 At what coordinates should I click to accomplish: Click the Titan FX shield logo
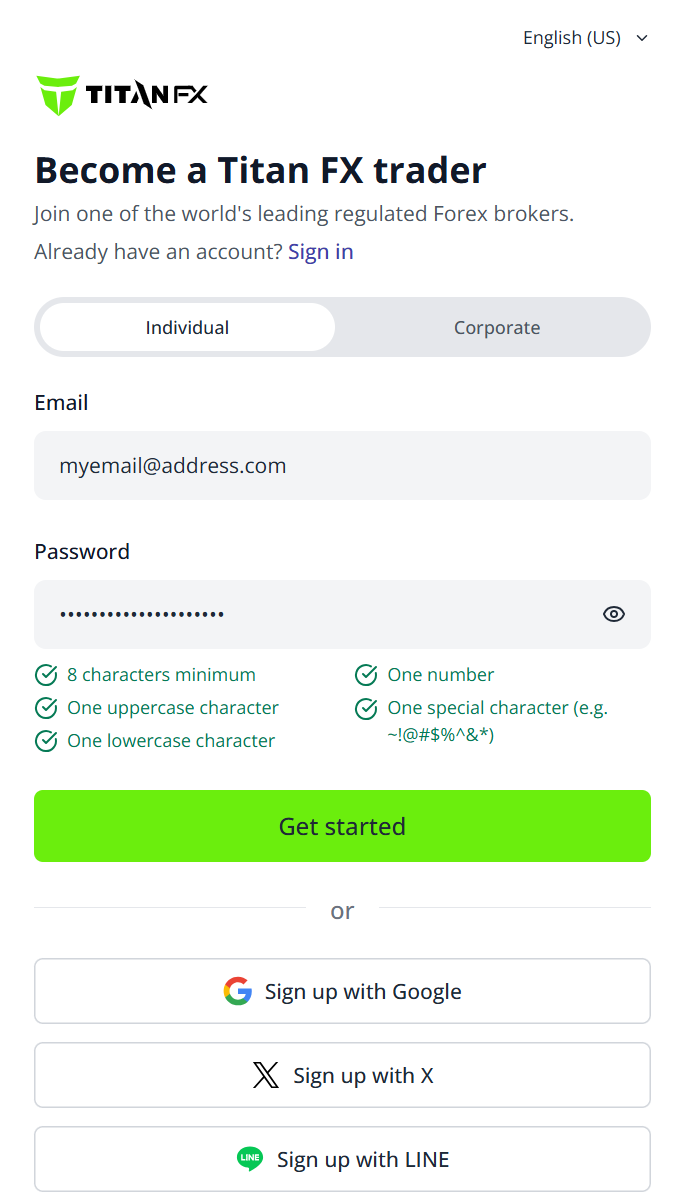tap(58, 95)
